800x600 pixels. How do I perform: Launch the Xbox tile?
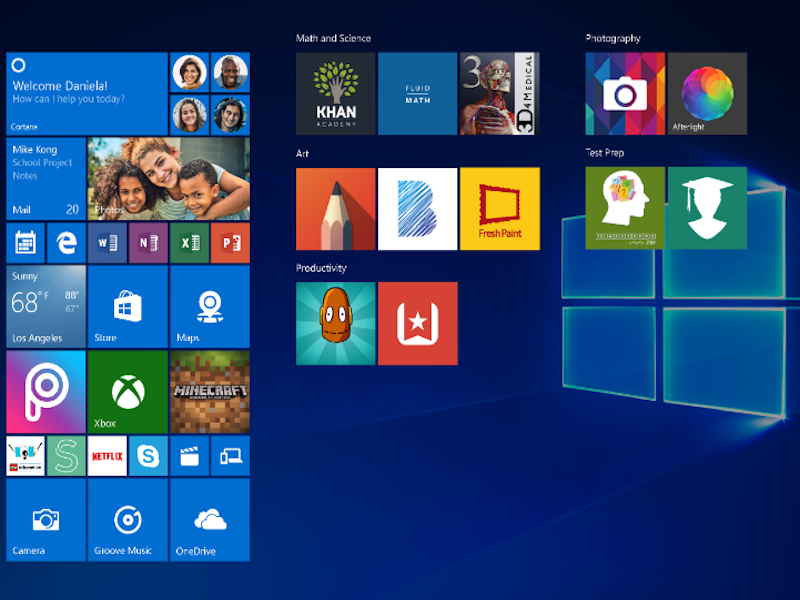point(128,392)
